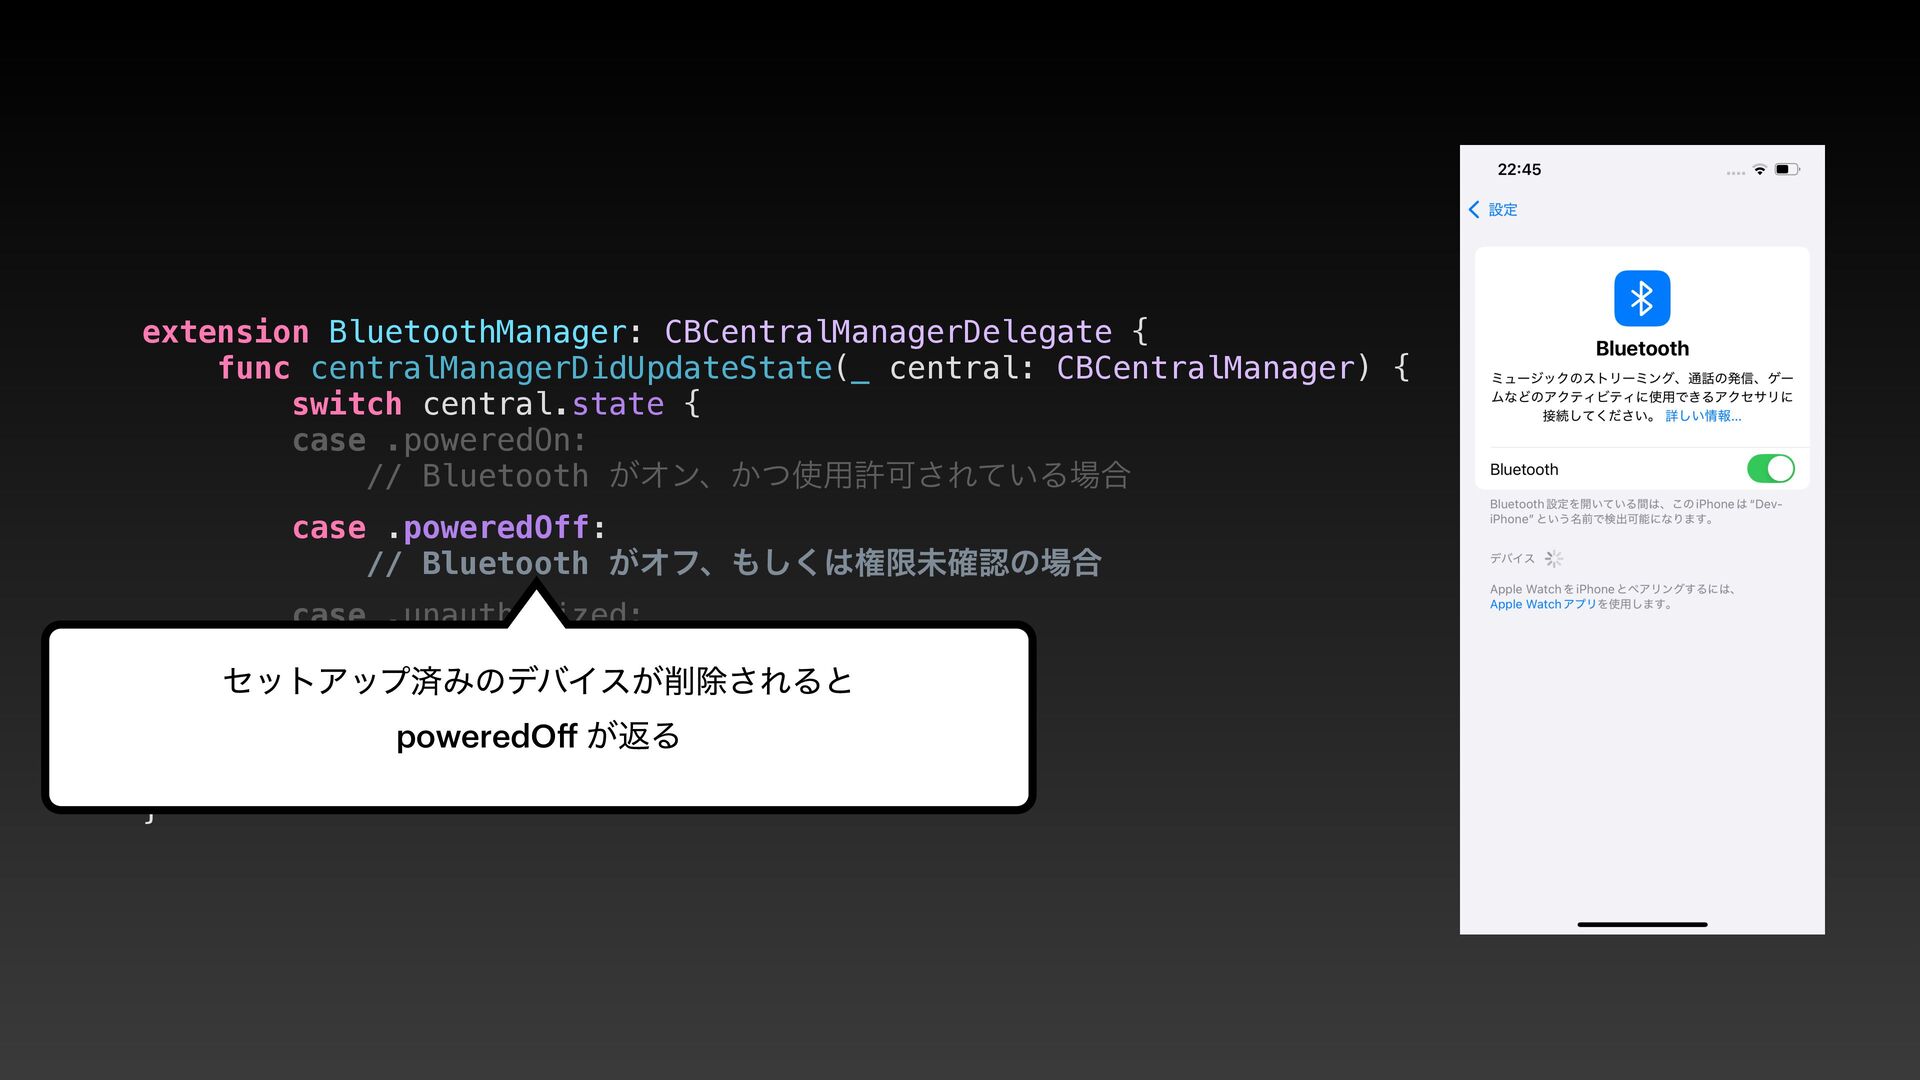This screenshot has width=1920, height=1080.
Task: Click the 'func' keyword in code
Action: pos(254,368)
